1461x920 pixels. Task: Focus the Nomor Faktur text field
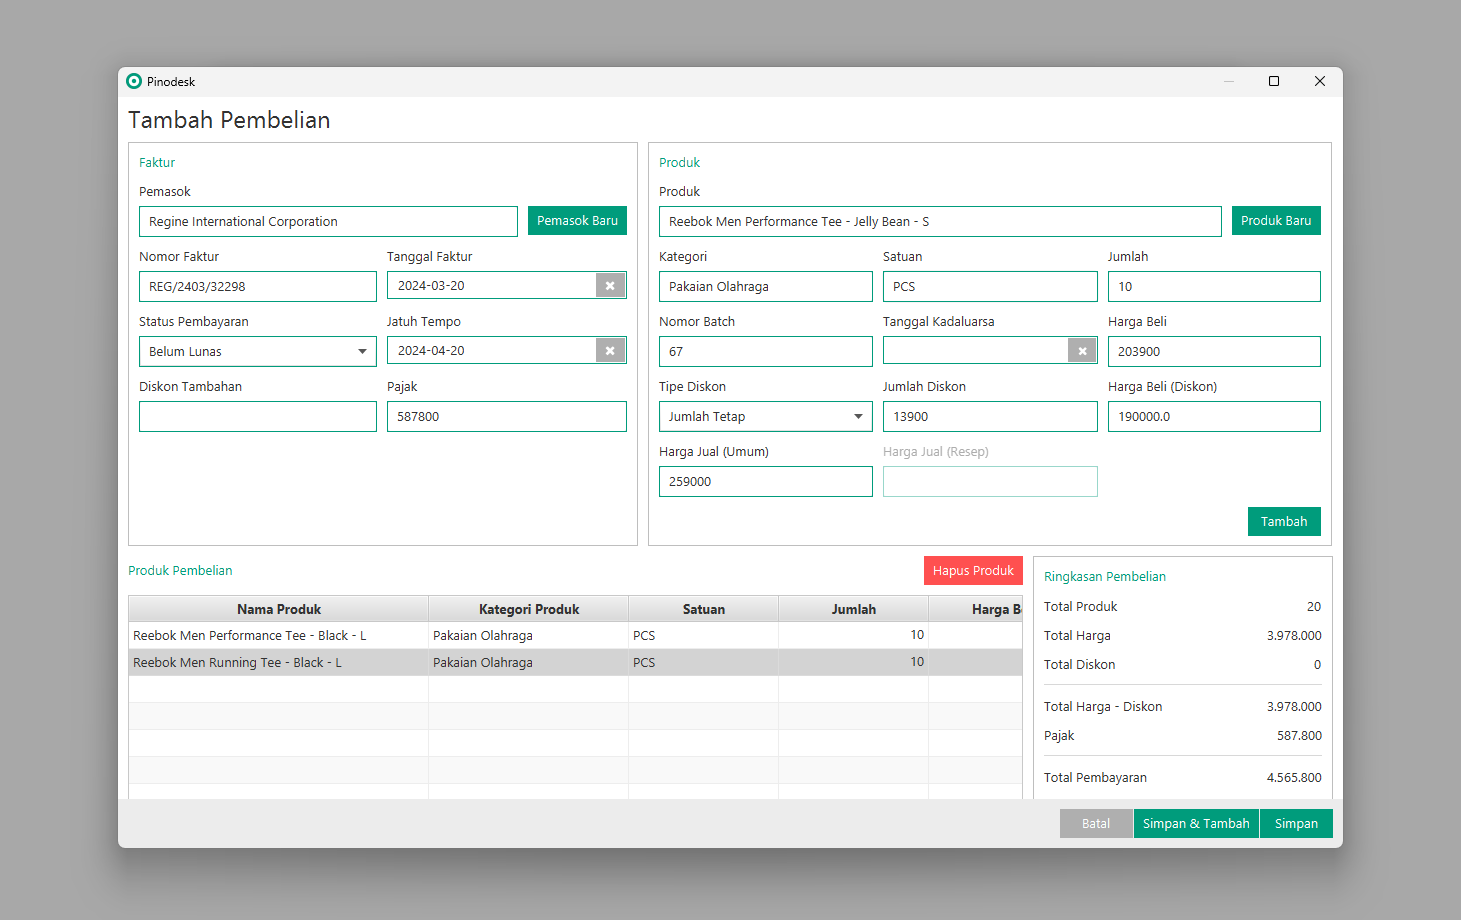click(258, 287)
